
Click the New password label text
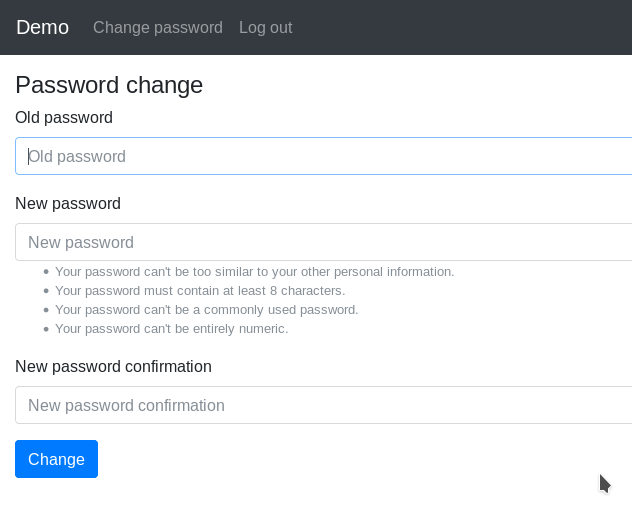coord(68,203)
